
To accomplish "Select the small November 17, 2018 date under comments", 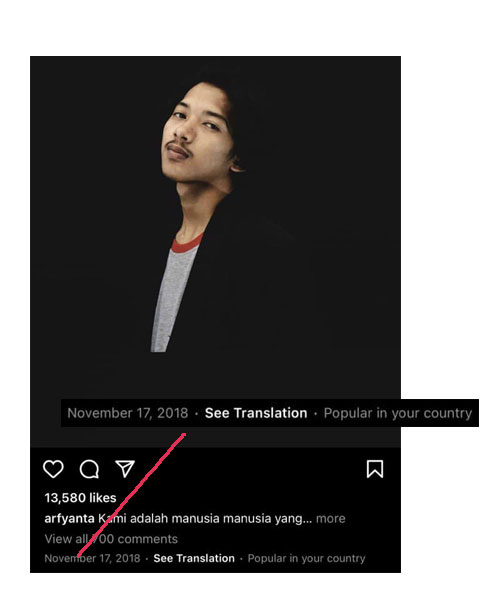I will point(92,558).
